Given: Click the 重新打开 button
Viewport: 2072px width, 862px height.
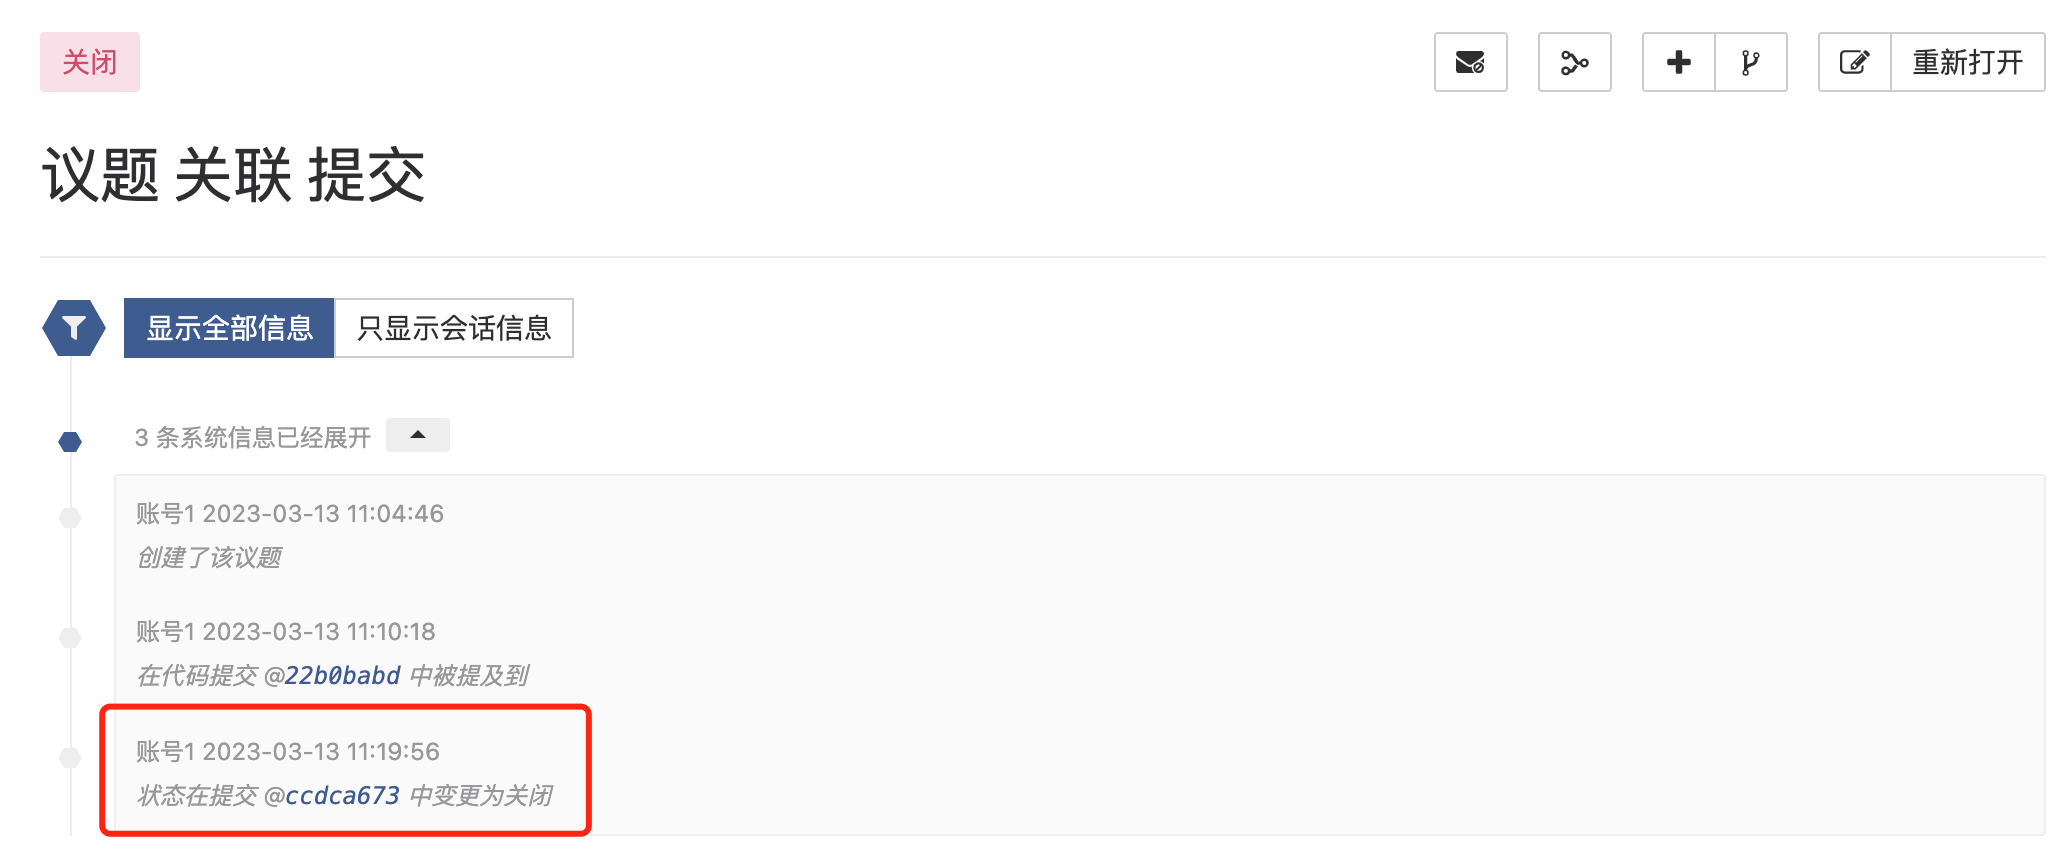Looking at the screenshot, I should coord(1967,62).
